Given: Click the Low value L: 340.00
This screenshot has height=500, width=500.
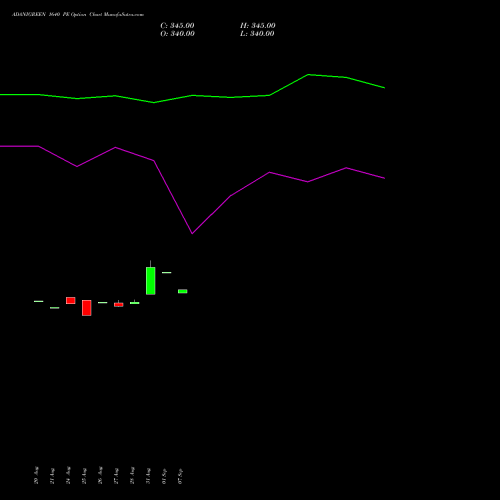Looking at the screenshot, I should [x=257, y=34].
